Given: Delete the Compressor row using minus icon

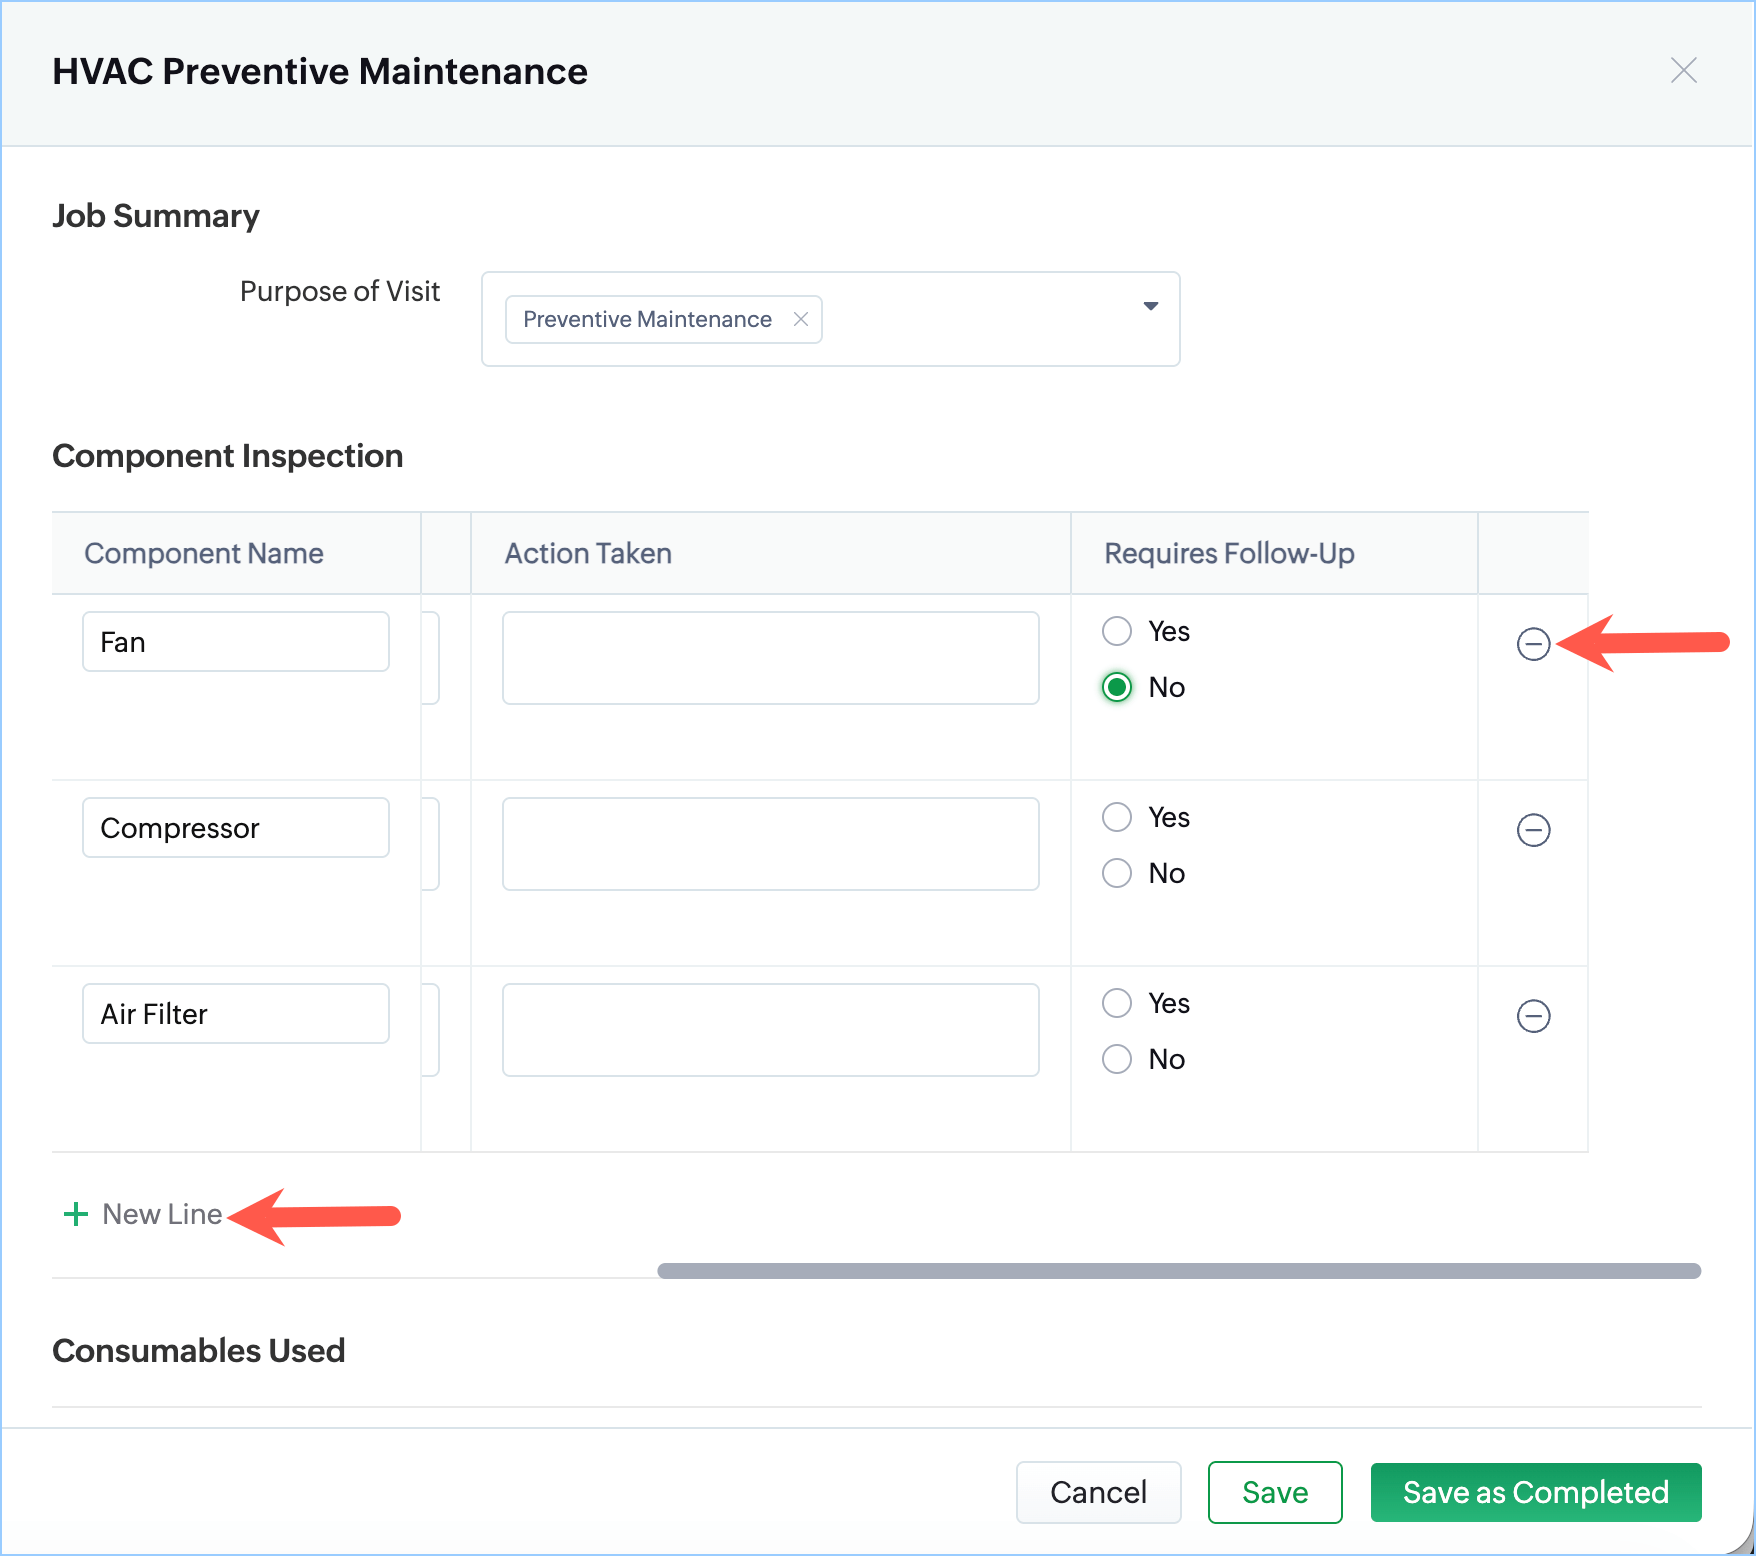Looking at the screenshot, I should click(1533, 830).
